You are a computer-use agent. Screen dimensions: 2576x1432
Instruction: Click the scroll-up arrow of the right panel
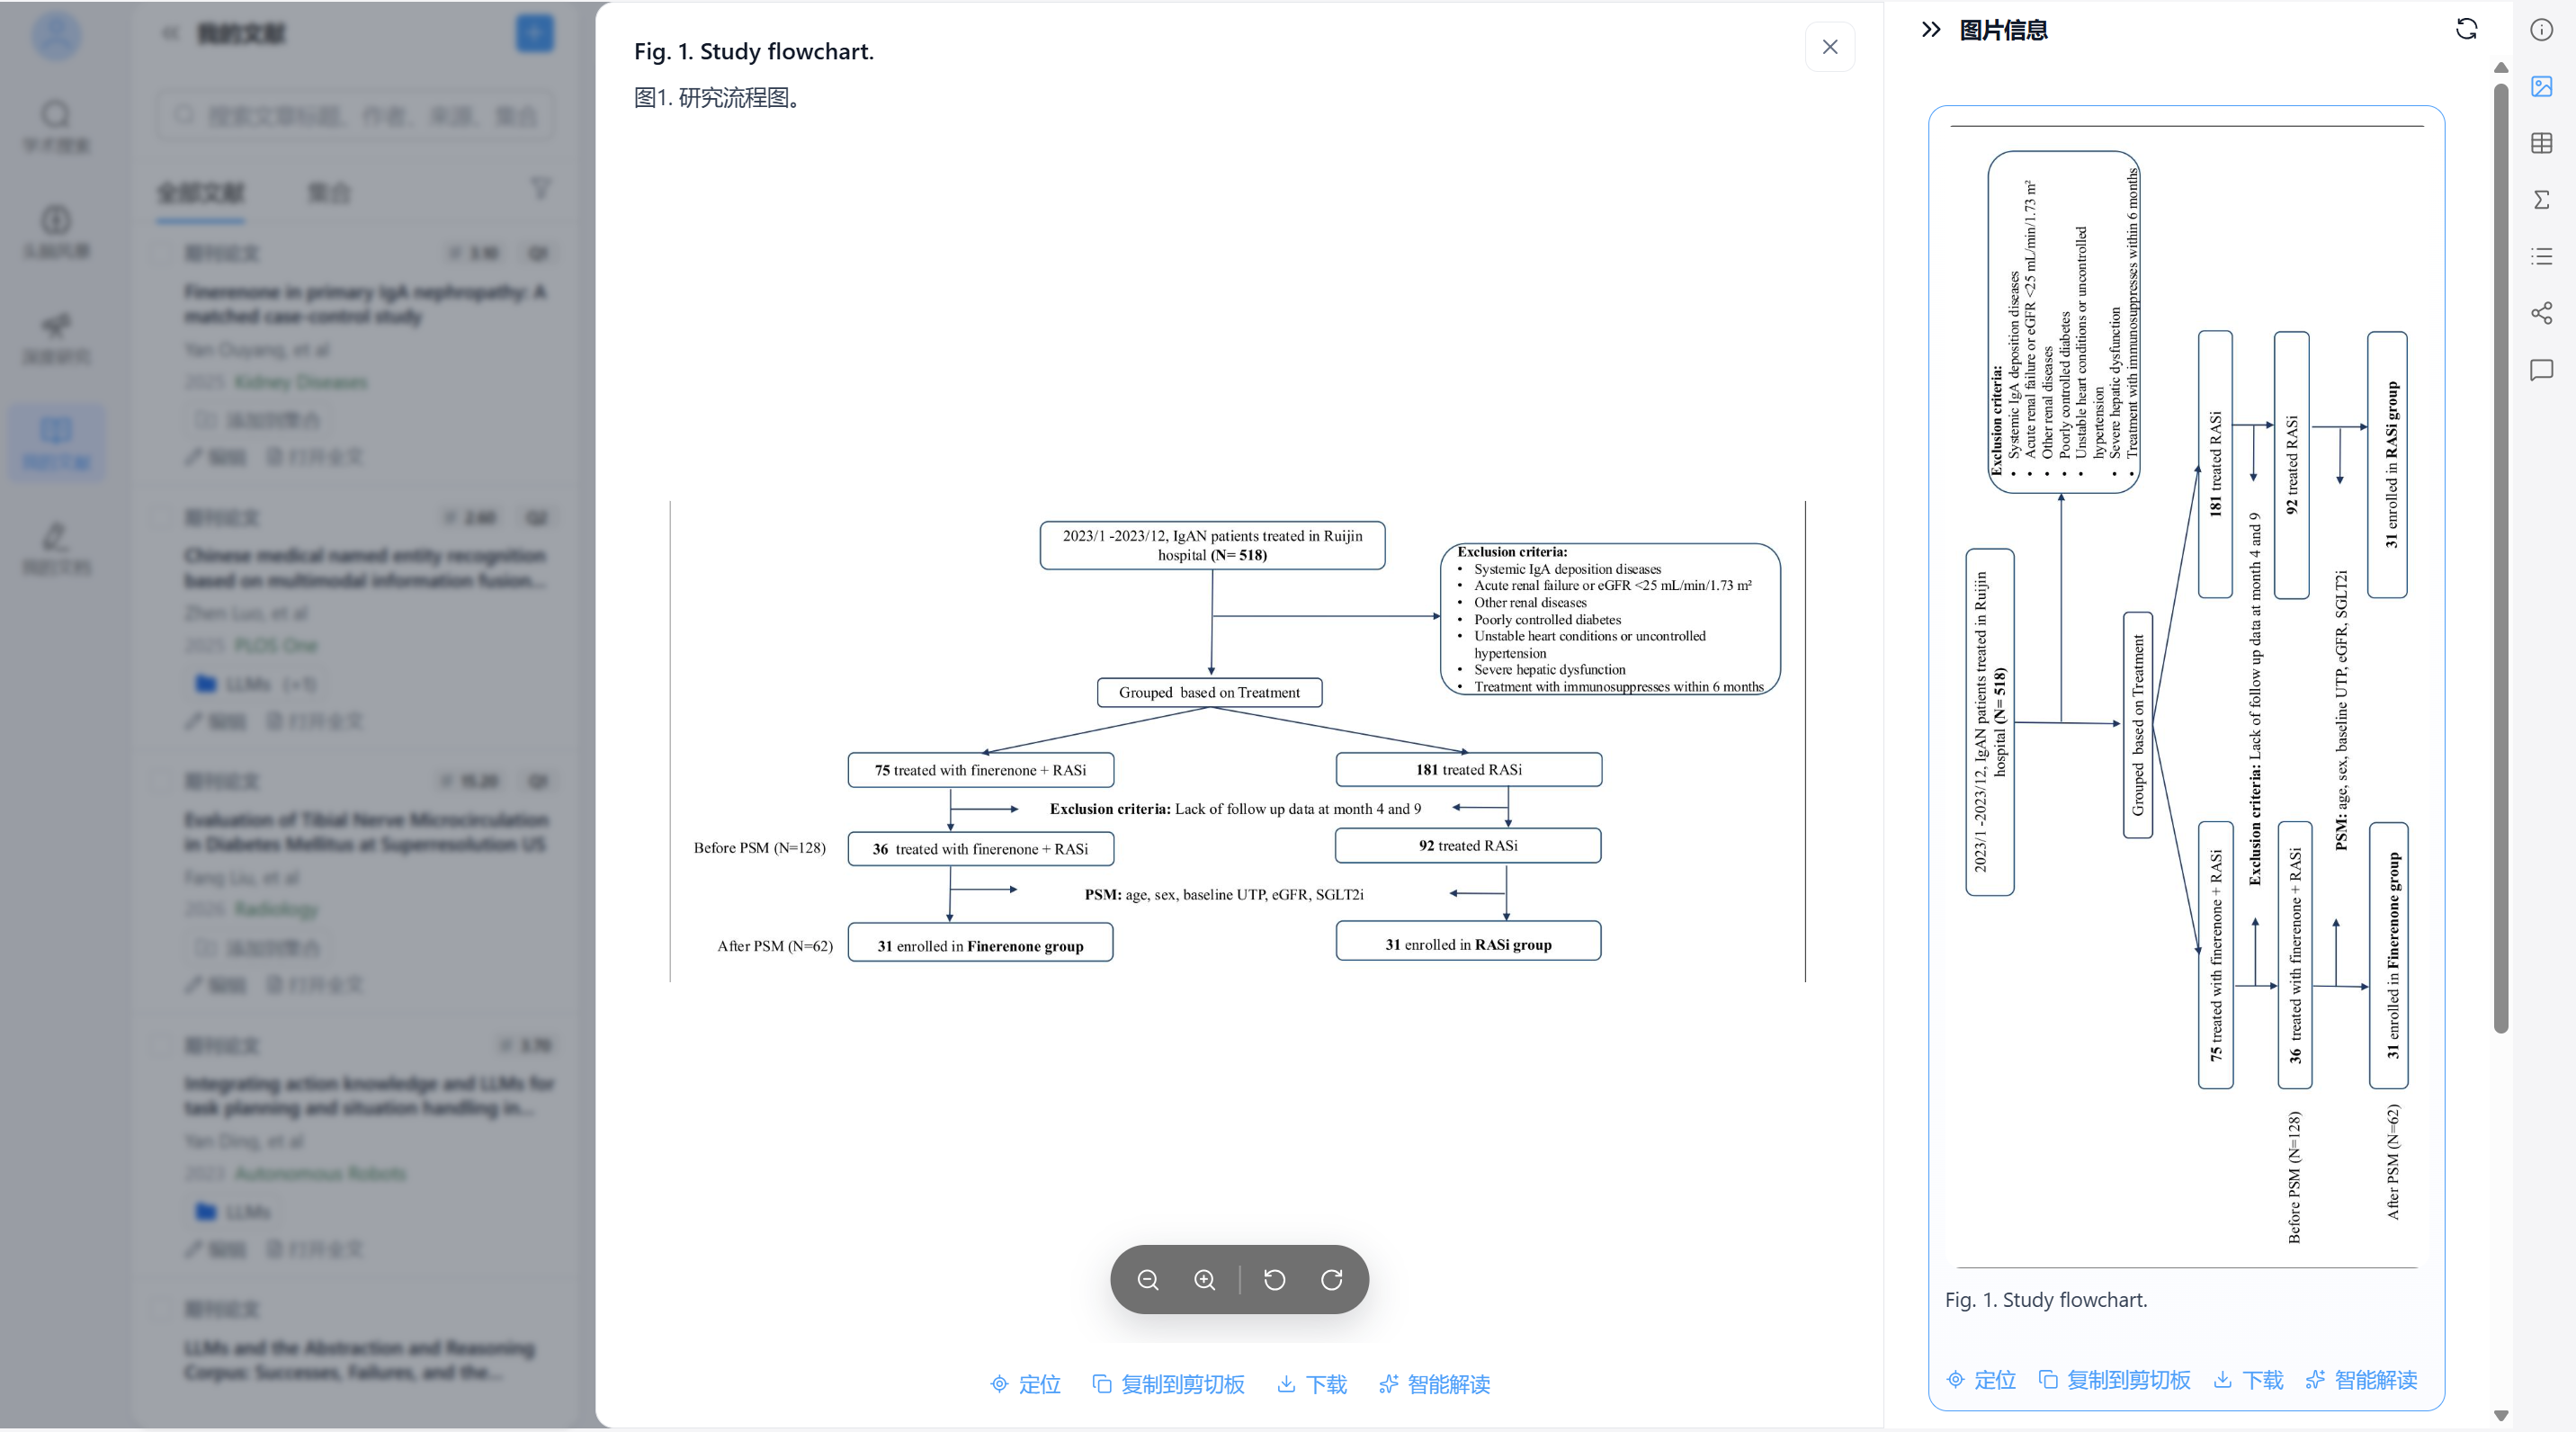2501,68
